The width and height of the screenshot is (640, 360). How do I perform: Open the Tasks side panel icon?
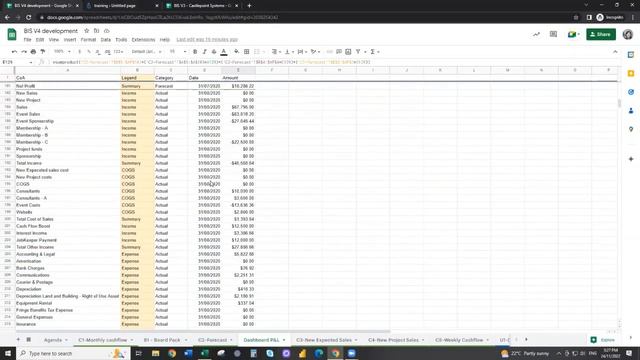pos(631,92)
